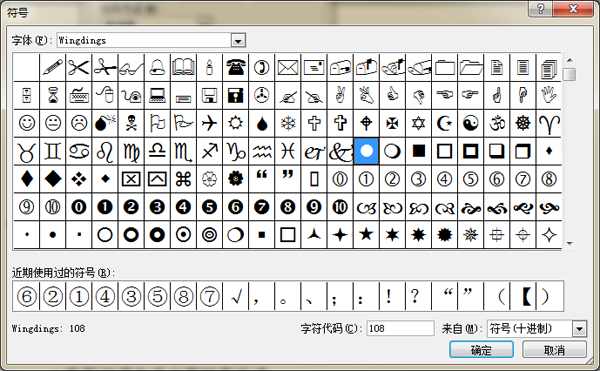This screenshot has width=600, height=371.
Task: Pick recent question mark symbol
Action: [418, 296]
